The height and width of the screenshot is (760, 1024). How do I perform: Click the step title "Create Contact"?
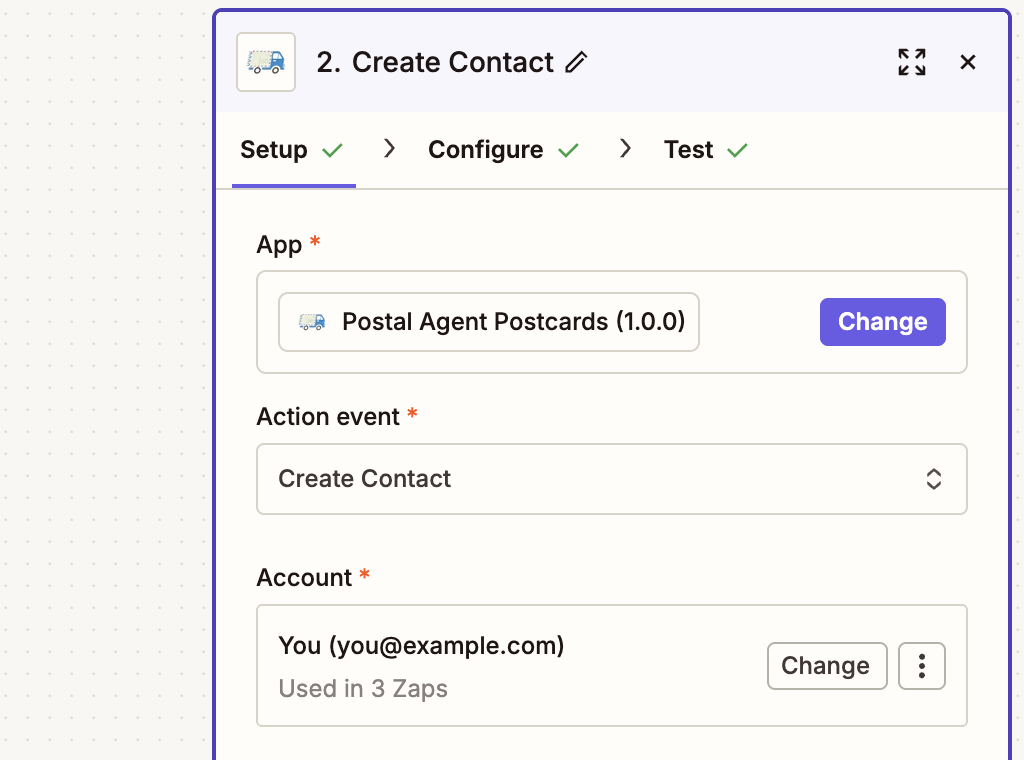[452, 62]
